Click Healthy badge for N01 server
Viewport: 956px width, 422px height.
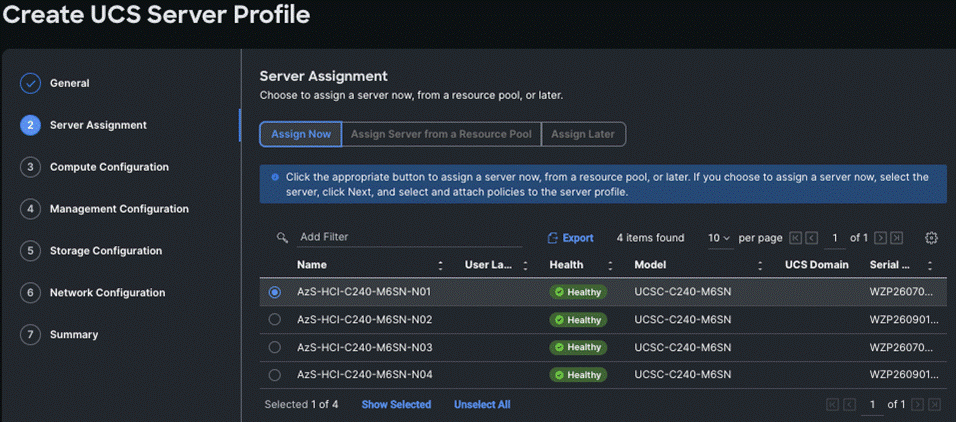tap(578, 292)
